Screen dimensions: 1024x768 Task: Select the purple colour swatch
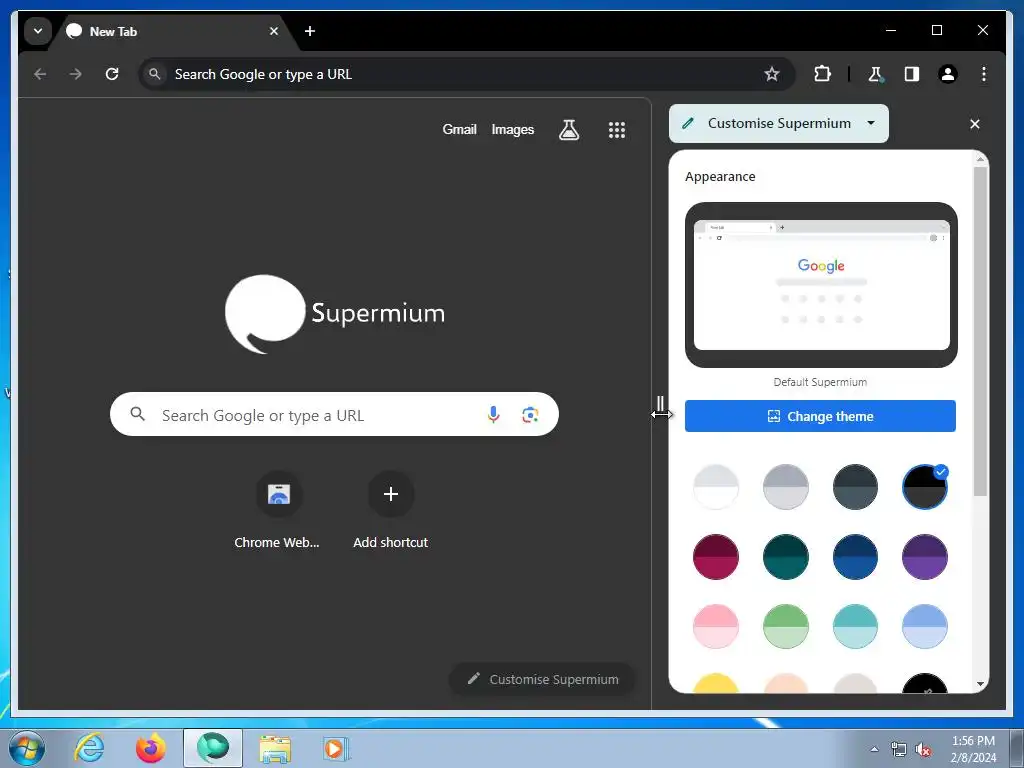pyautogui.click(x=925, y=557)
